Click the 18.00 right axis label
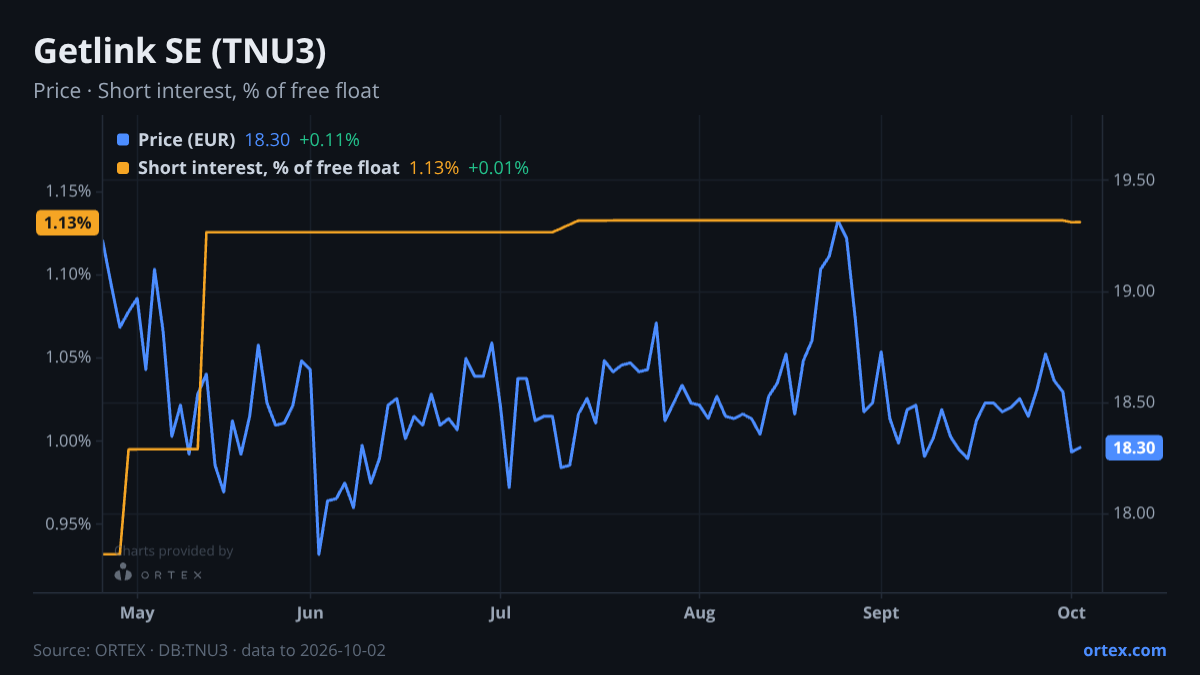 (1132, 513)
